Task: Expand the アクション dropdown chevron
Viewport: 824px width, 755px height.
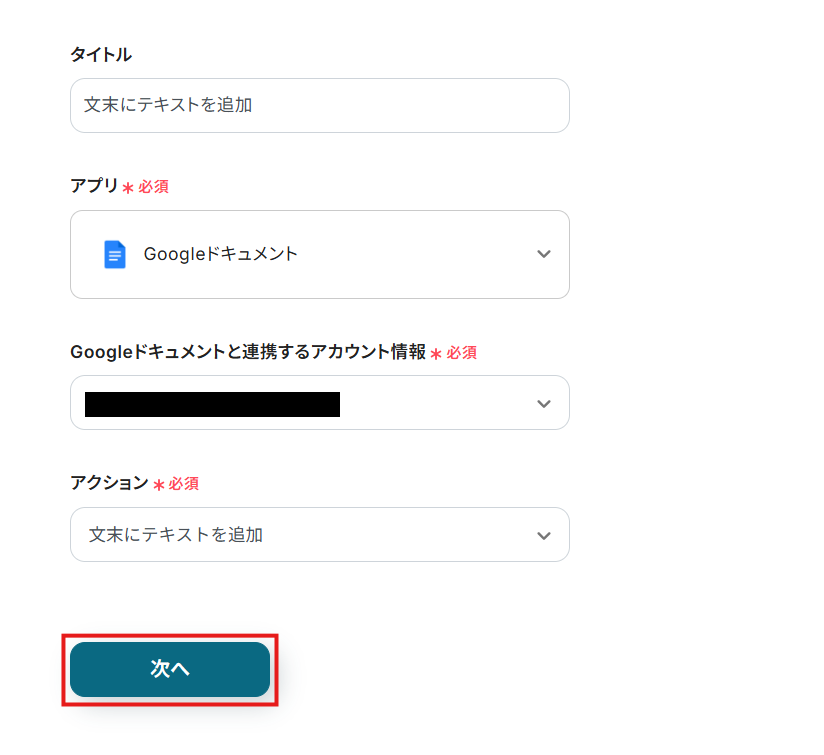Action: tap(543, 535)
